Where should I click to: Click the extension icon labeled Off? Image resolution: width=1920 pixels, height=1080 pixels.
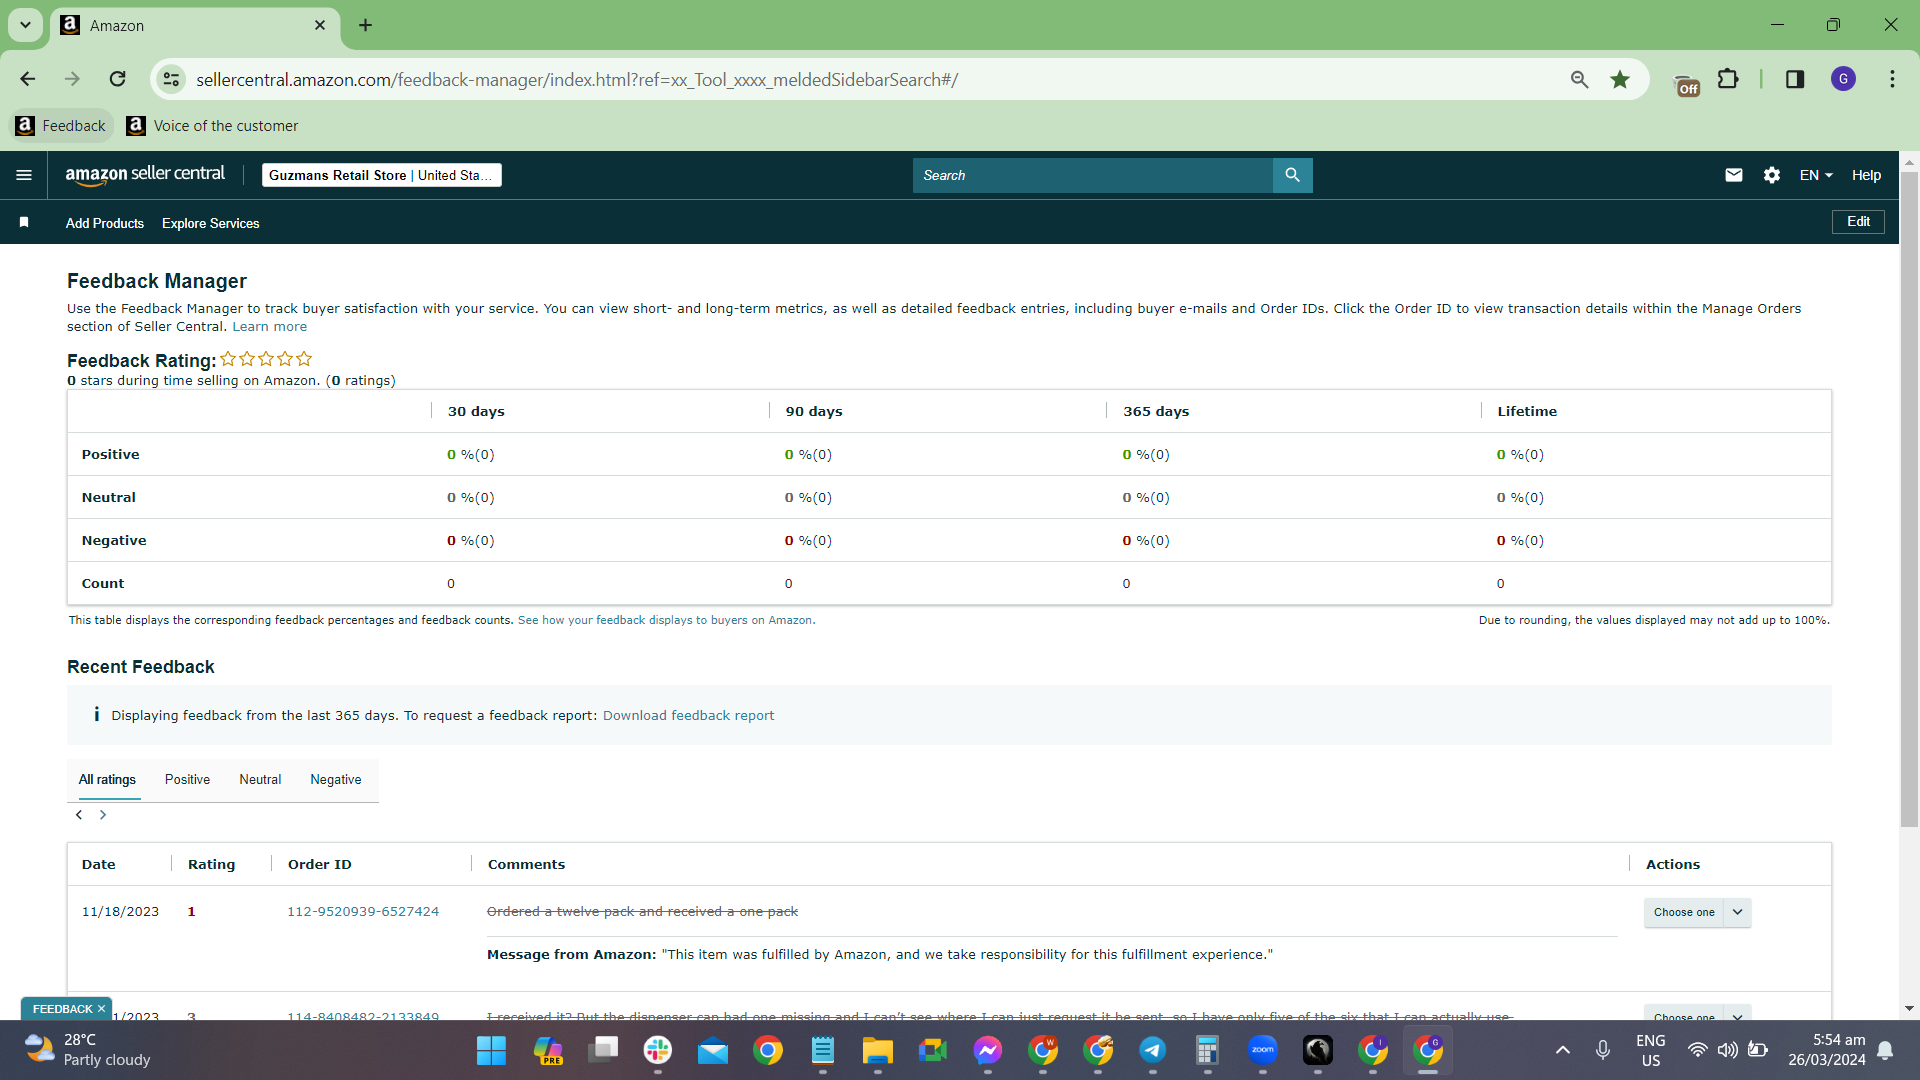click(x=1687, y=85)
